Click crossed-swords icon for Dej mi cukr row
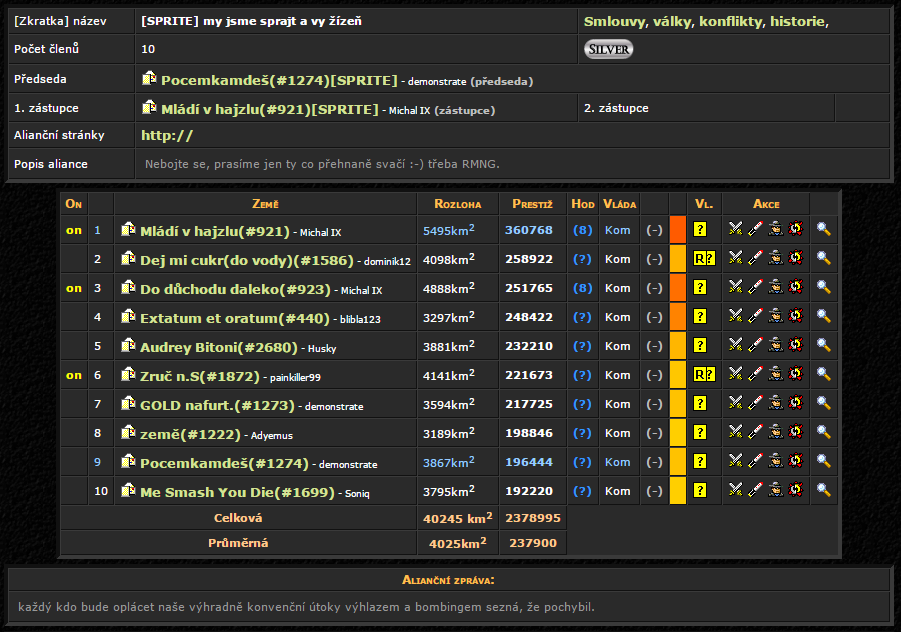The image size is (901, 632). pyautogui.click(x=736, y=257)
